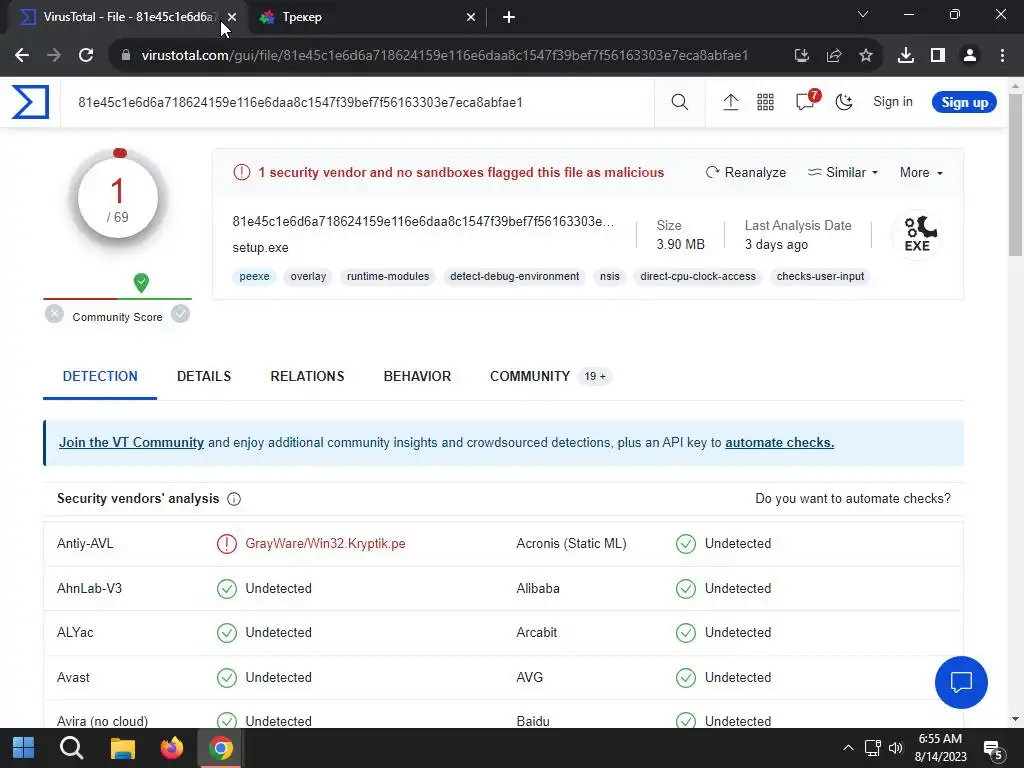The image size is (1024, 768).
Task: Expand the More dropdown
Action: click(x=921, y=172)
